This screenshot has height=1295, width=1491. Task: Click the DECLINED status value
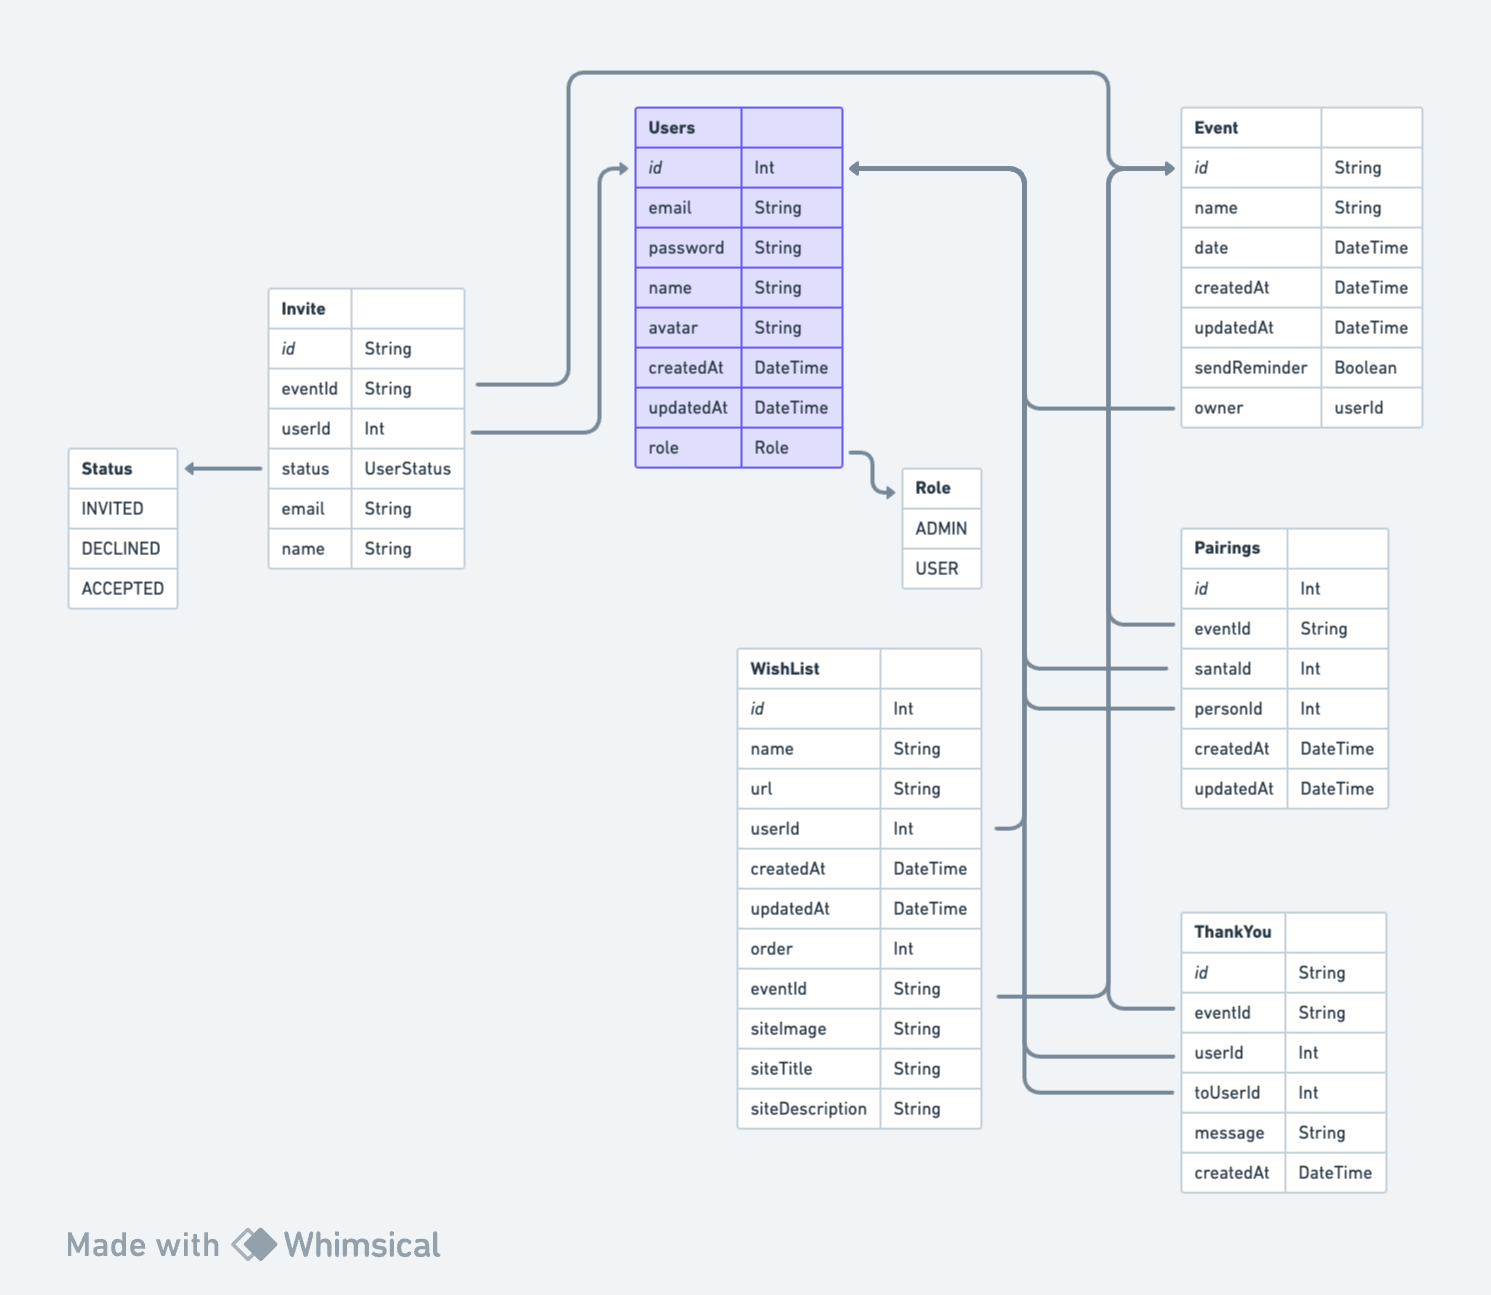[122, 548]
